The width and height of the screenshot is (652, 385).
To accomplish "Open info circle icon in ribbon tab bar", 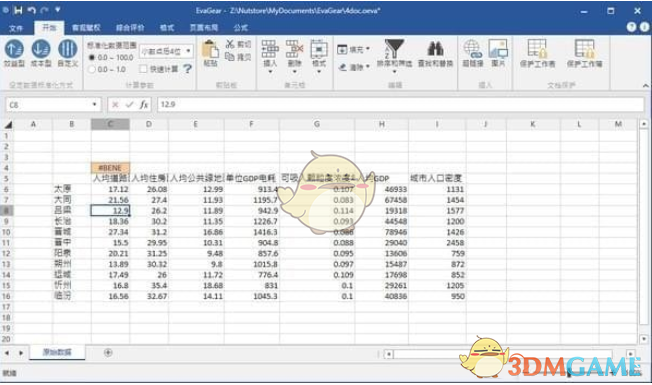I will click(645, 27).
